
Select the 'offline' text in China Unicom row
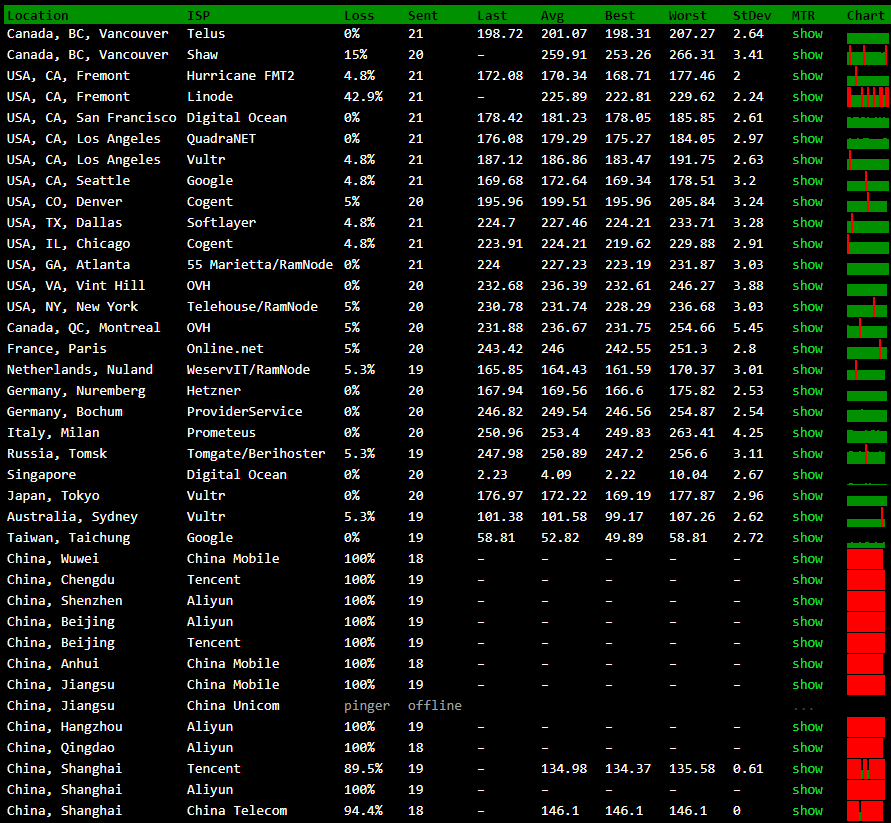tap(435, 705)
